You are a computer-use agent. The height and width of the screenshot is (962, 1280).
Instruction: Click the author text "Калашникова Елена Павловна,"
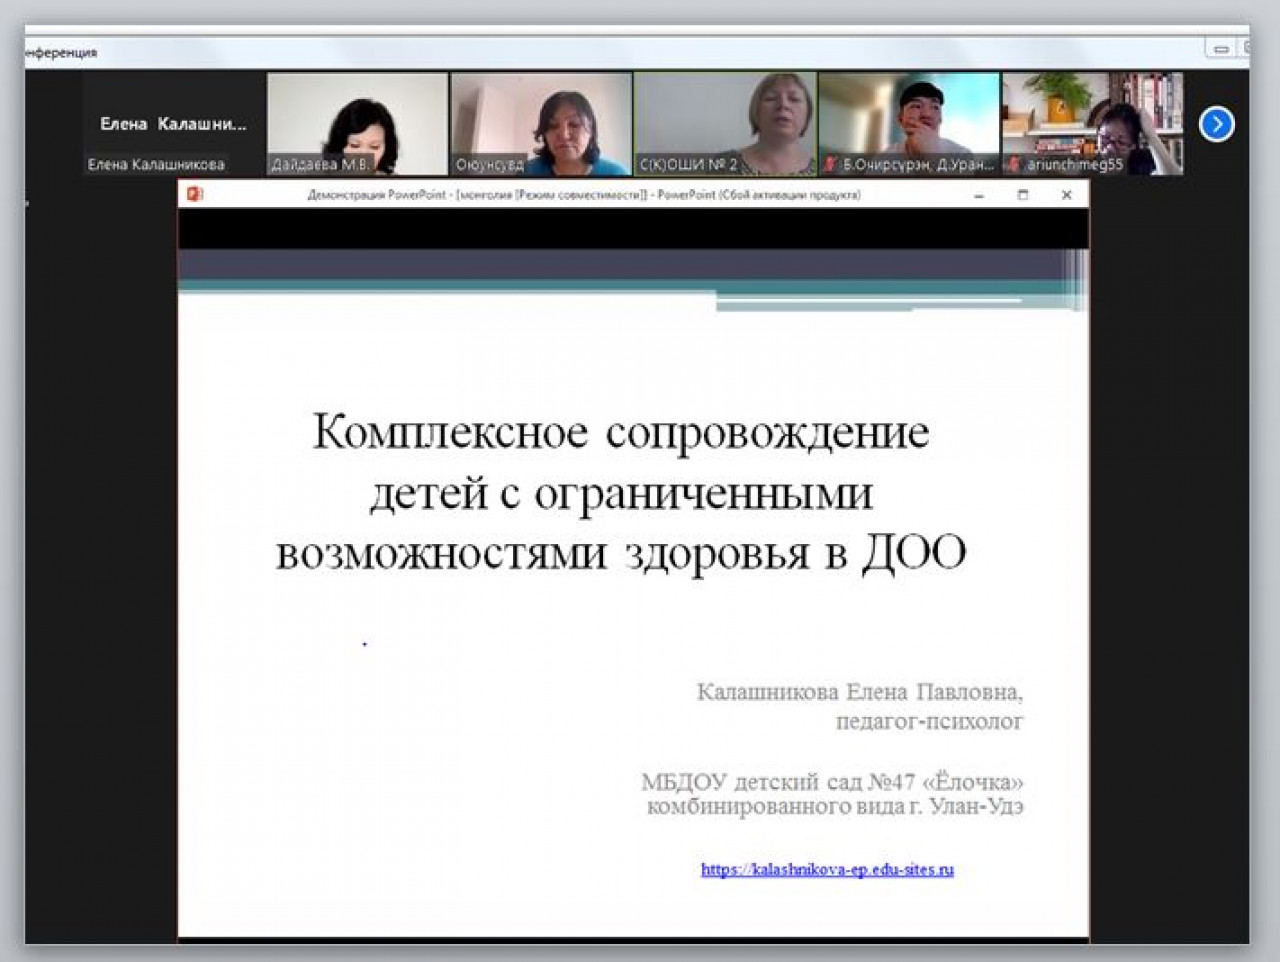click(x=859, y=692)
